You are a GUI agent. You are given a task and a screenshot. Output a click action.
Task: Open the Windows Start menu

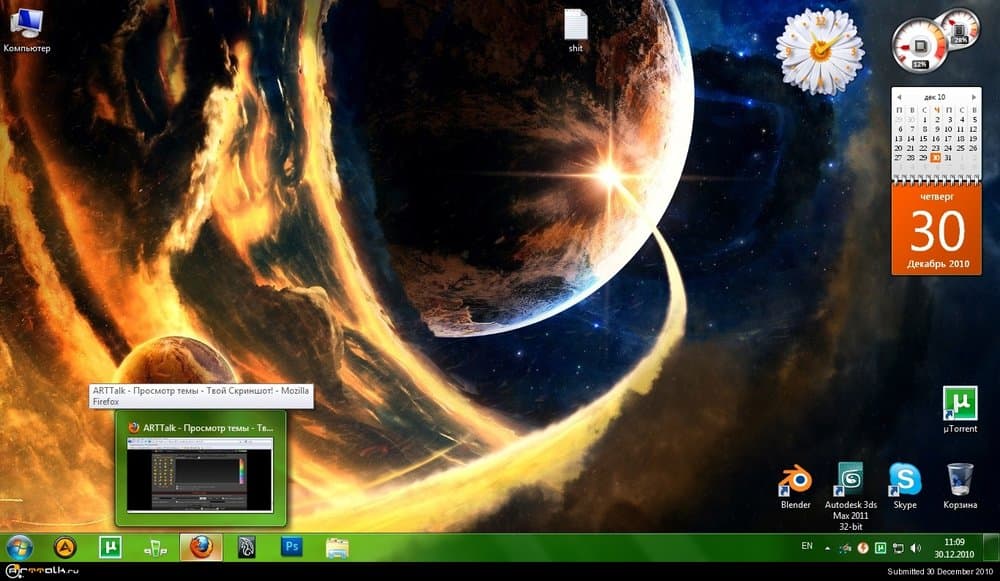point(20,547)
